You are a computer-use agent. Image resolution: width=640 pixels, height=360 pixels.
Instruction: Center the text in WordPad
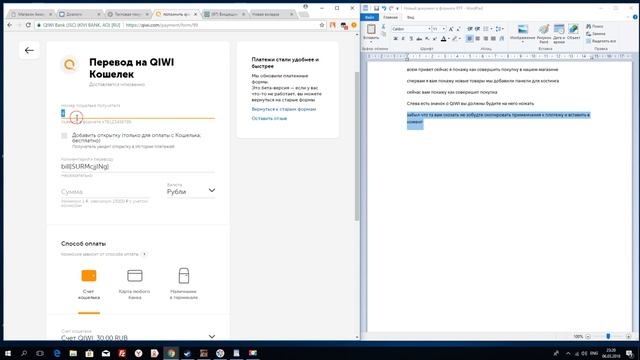pyautogui.click(x=478, y=38)
